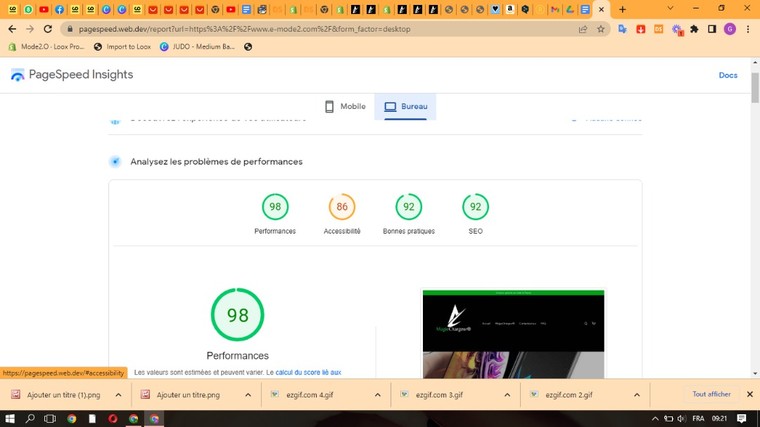Open the website screenshot thumbnail

tap(513, 334)
